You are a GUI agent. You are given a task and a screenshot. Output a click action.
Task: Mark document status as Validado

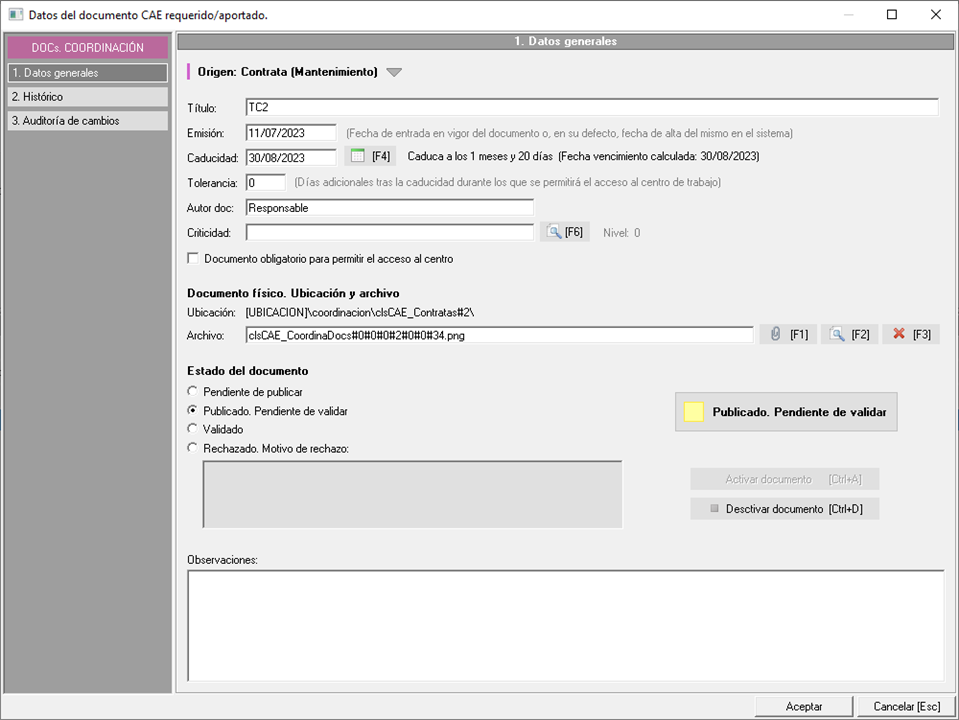pyautogui.click(x=193, y=429)
